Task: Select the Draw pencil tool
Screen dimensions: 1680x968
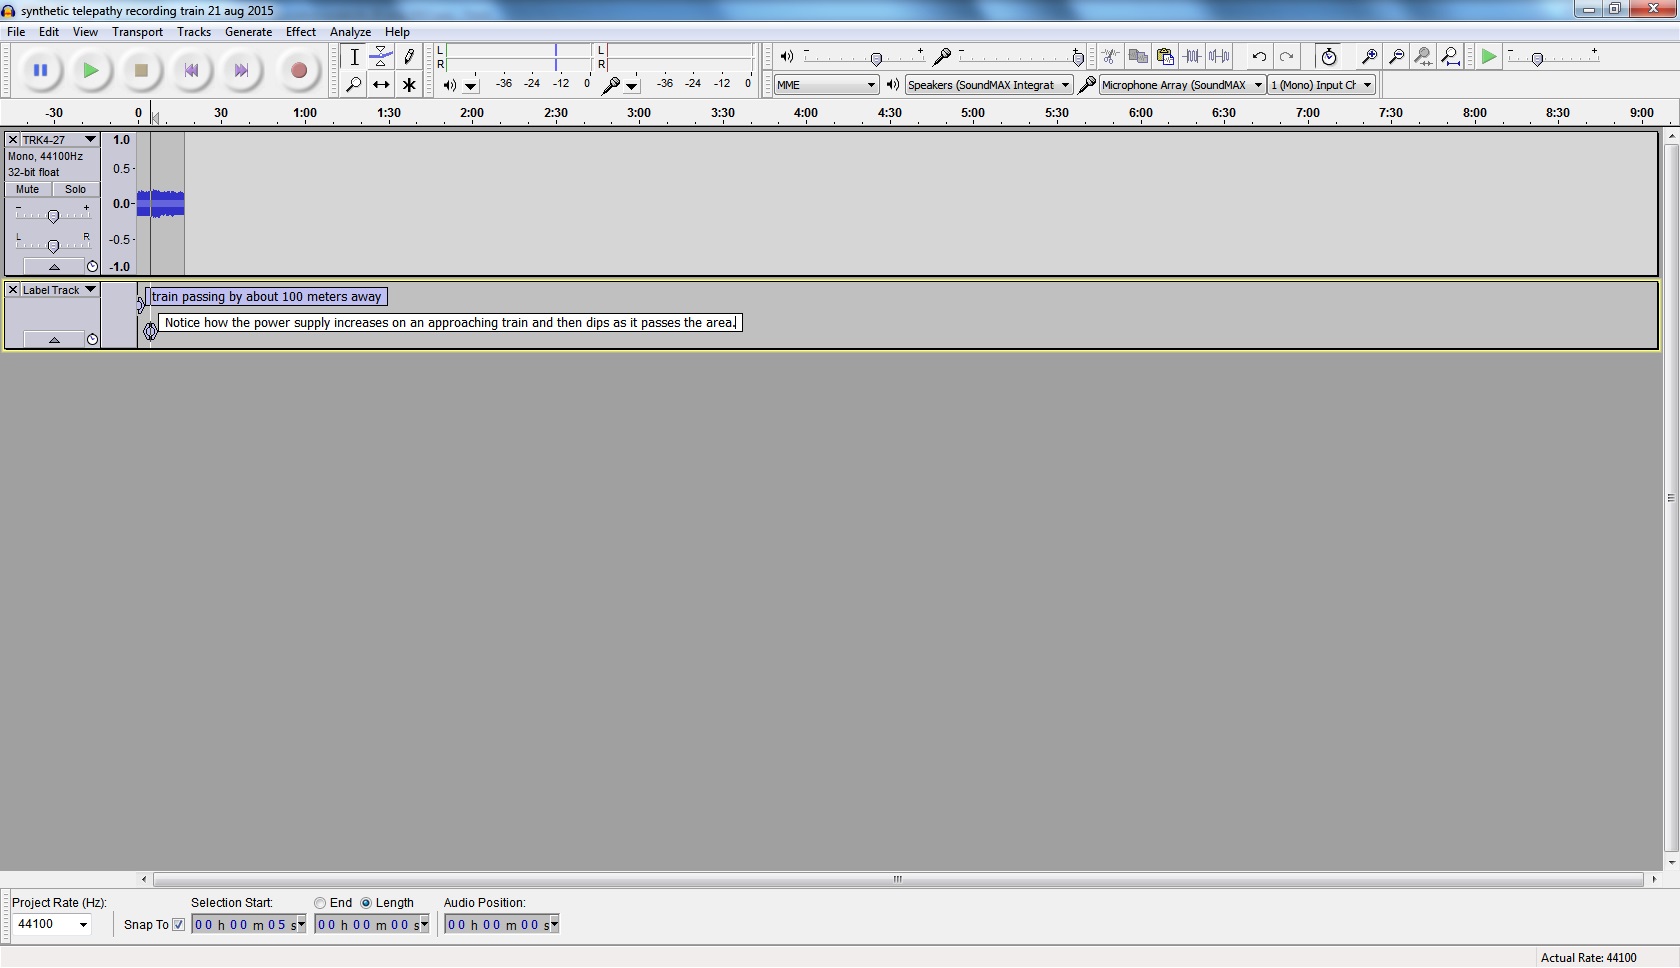Action: [x=409, y=57]
